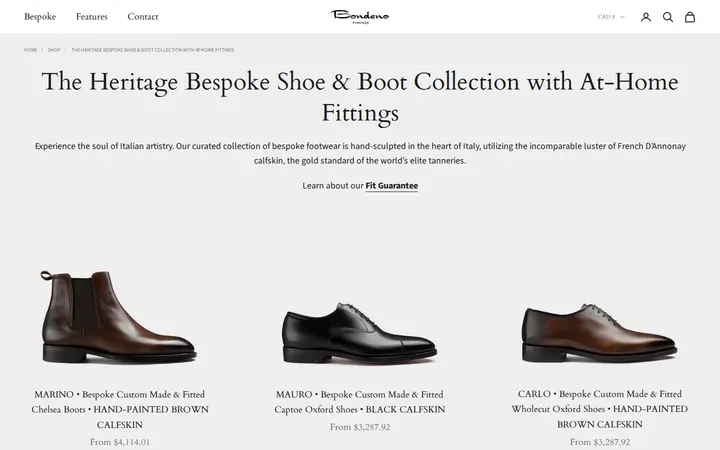
Task: Open the account login icon
Action: (x=646, y=17)
